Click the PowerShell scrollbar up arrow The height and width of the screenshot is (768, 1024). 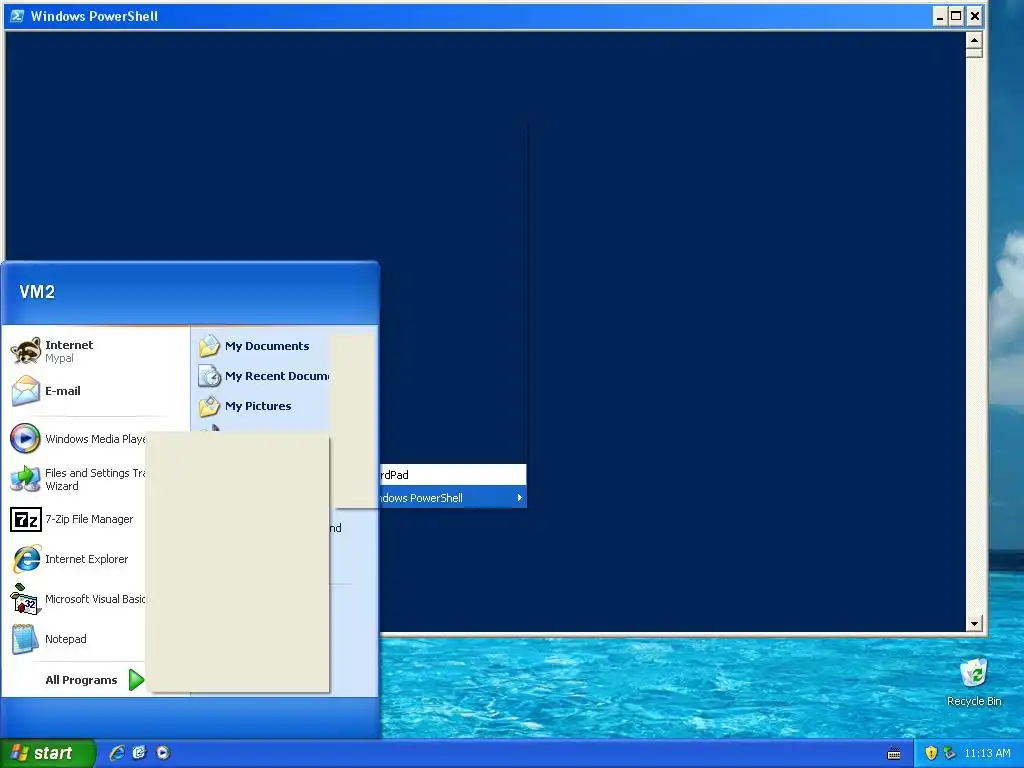pos(974,40)
